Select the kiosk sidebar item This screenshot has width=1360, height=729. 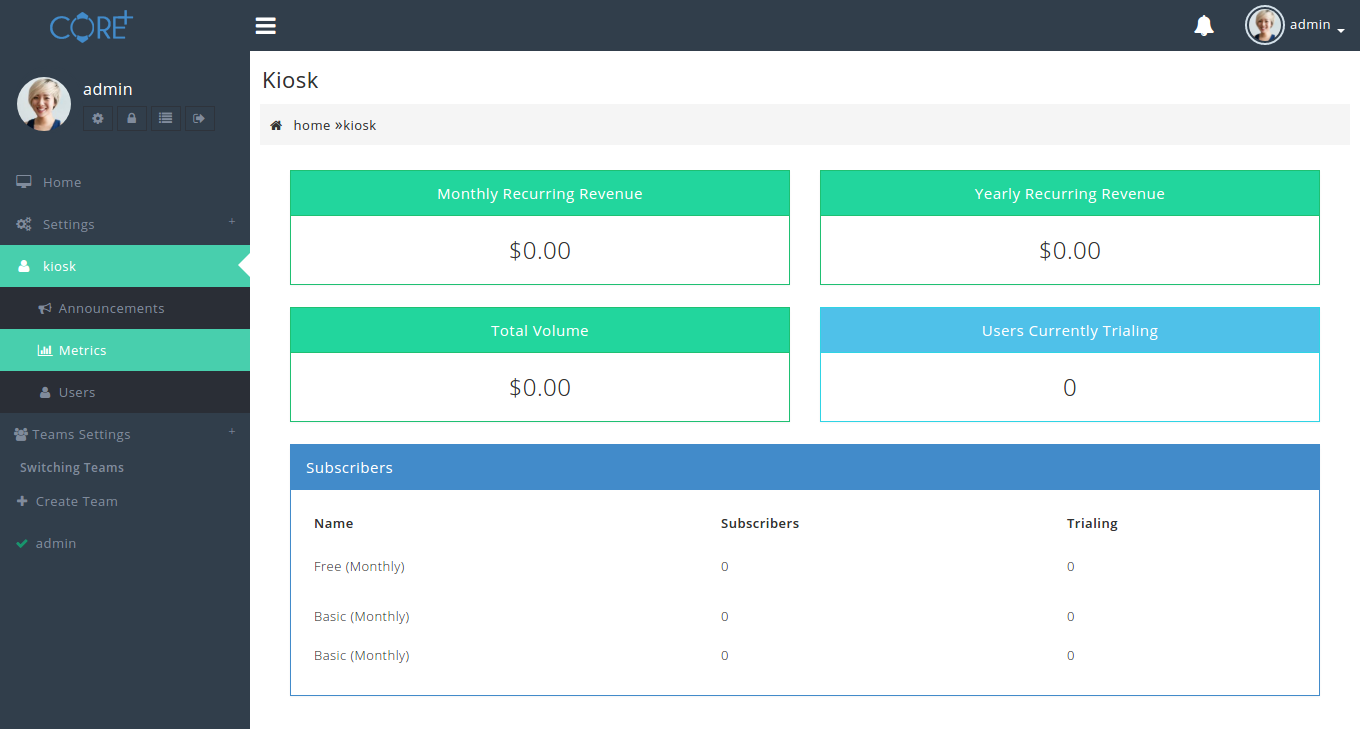125,266
